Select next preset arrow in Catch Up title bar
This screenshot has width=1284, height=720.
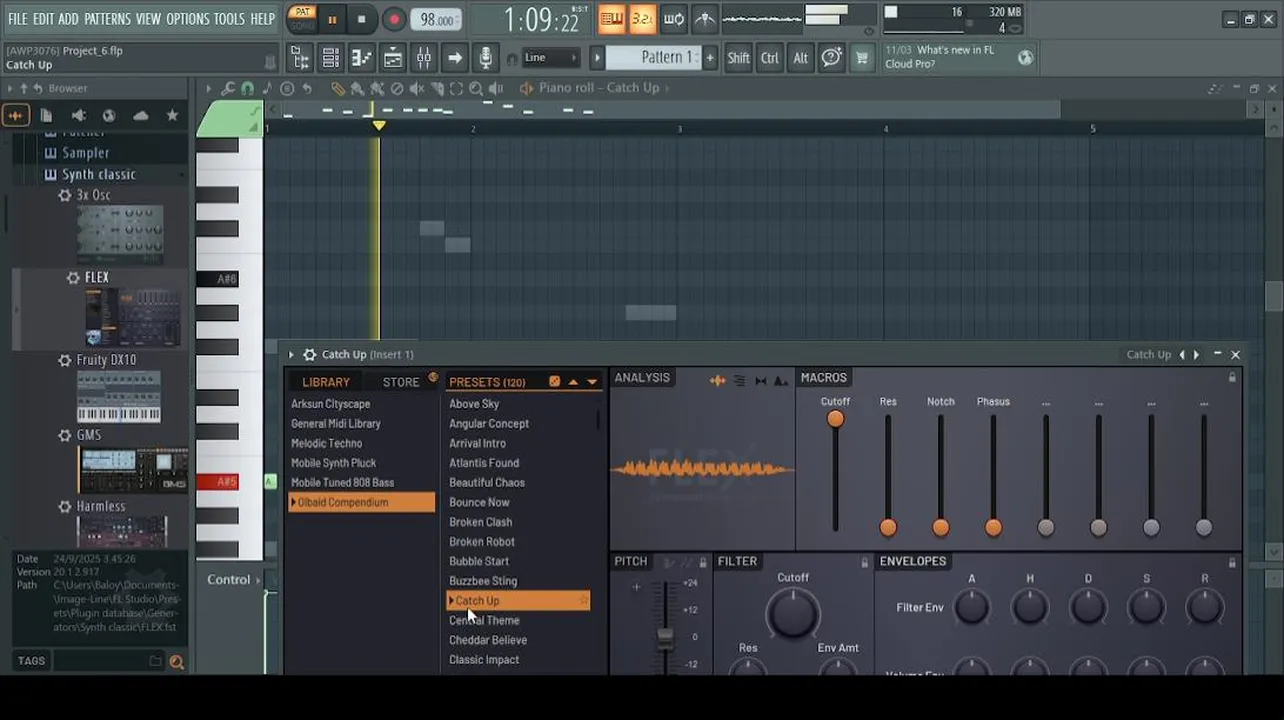[1196, 354]
